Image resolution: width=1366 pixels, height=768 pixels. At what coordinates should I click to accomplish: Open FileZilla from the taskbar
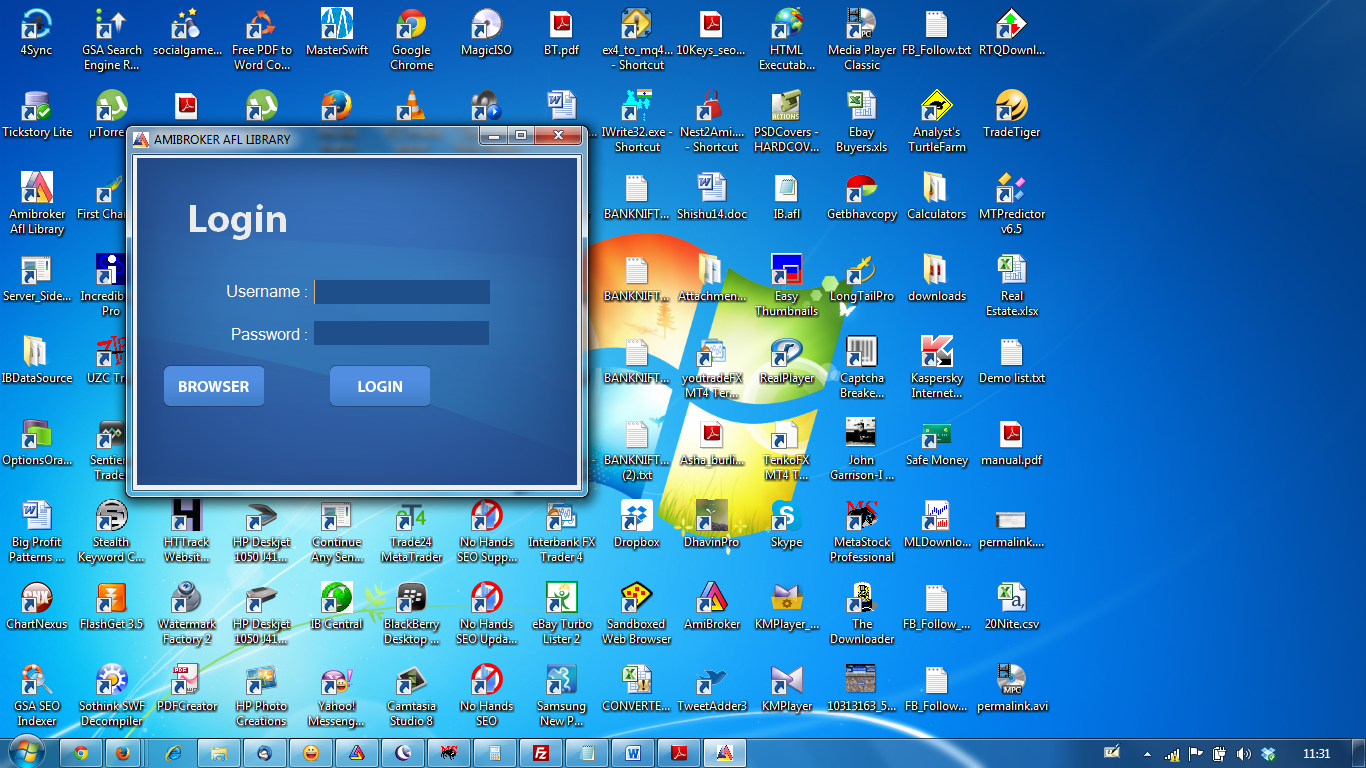pos(541,752)
